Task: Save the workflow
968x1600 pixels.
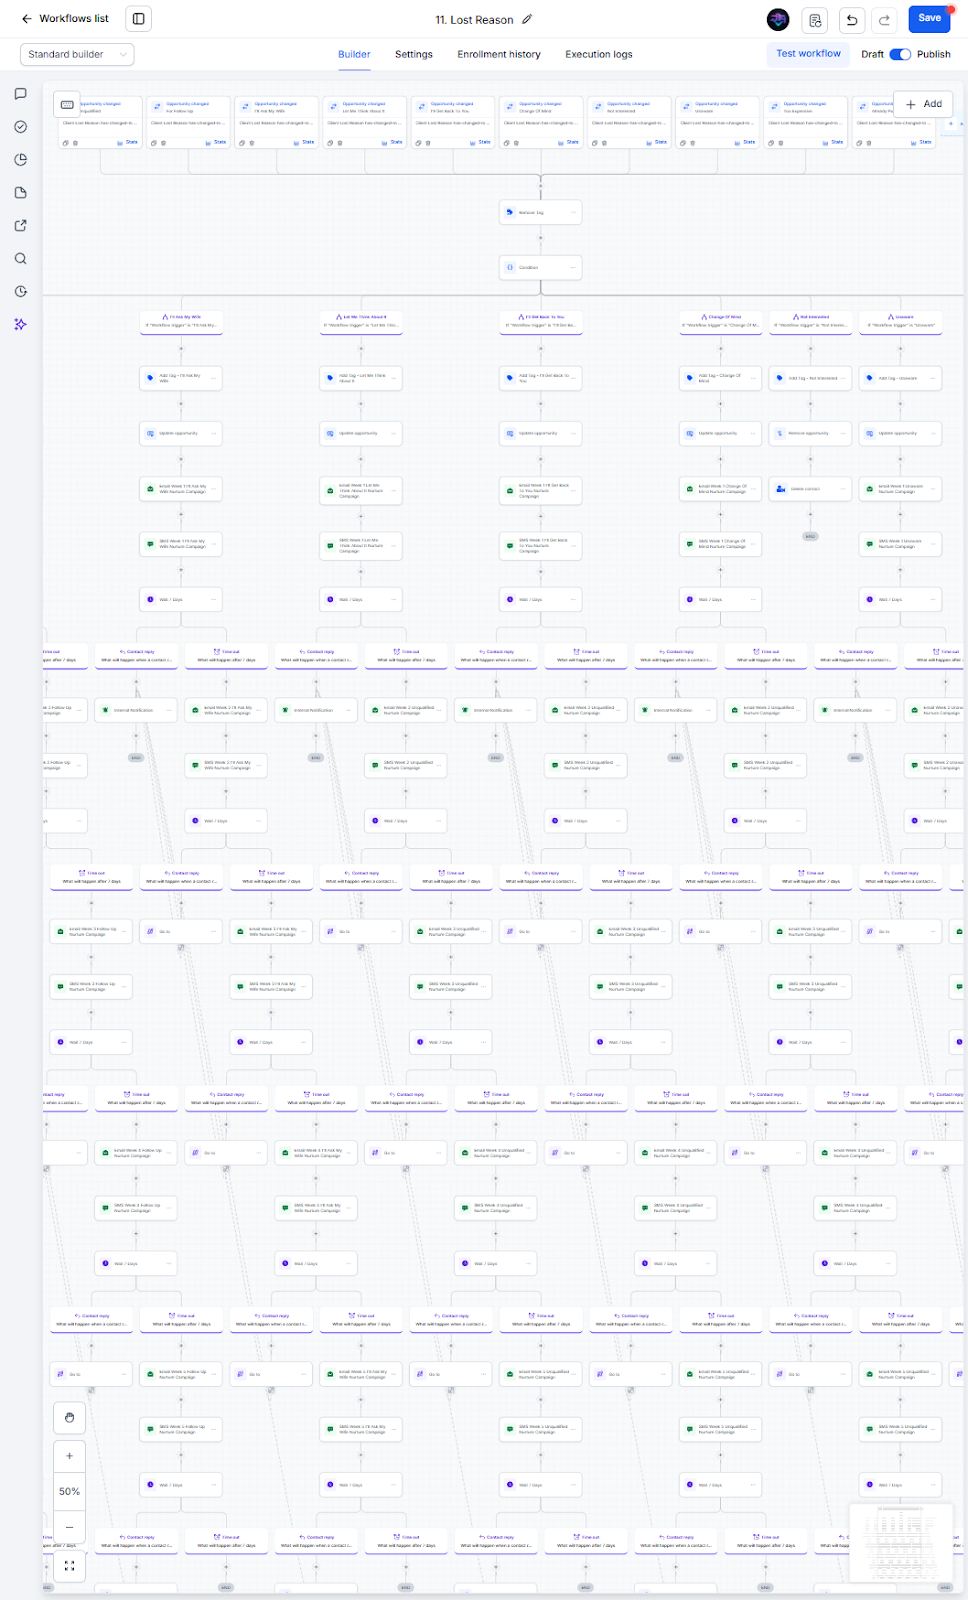Action: [930, 18]
